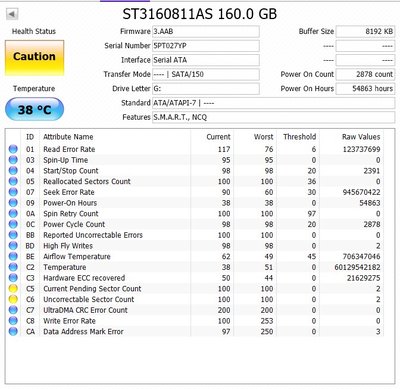400x389 pixels.
Task: Click the disk title ST3160811AS 160.0 GB
Action: click(200, 14)
